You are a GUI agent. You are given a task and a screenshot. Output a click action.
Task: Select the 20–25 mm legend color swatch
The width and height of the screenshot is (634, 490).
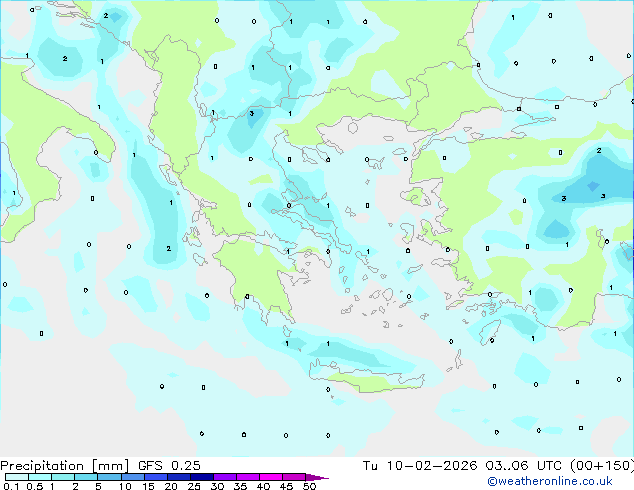(x=178, y=477)
